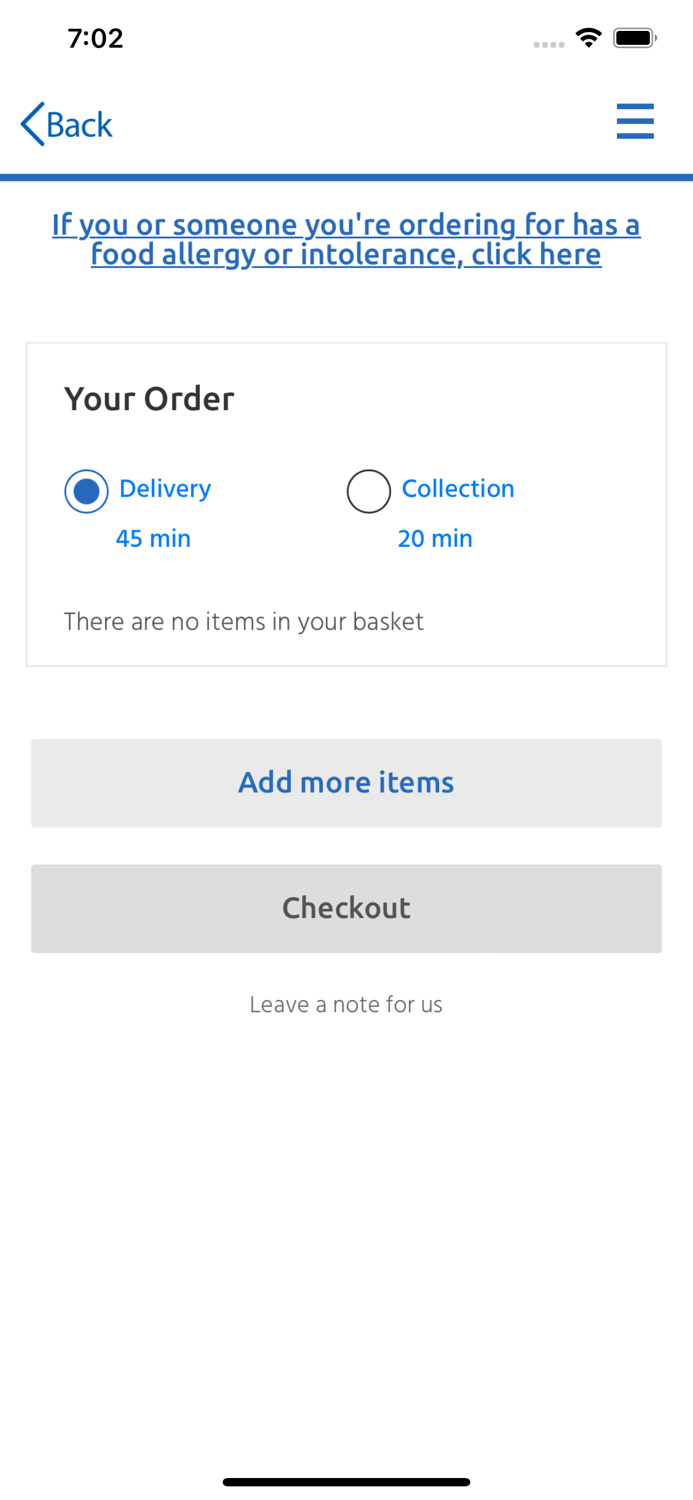The height and width of the screenshot is (1500, 693).
Task: Tap the battery indicator icon
Action: click(634, 38)
